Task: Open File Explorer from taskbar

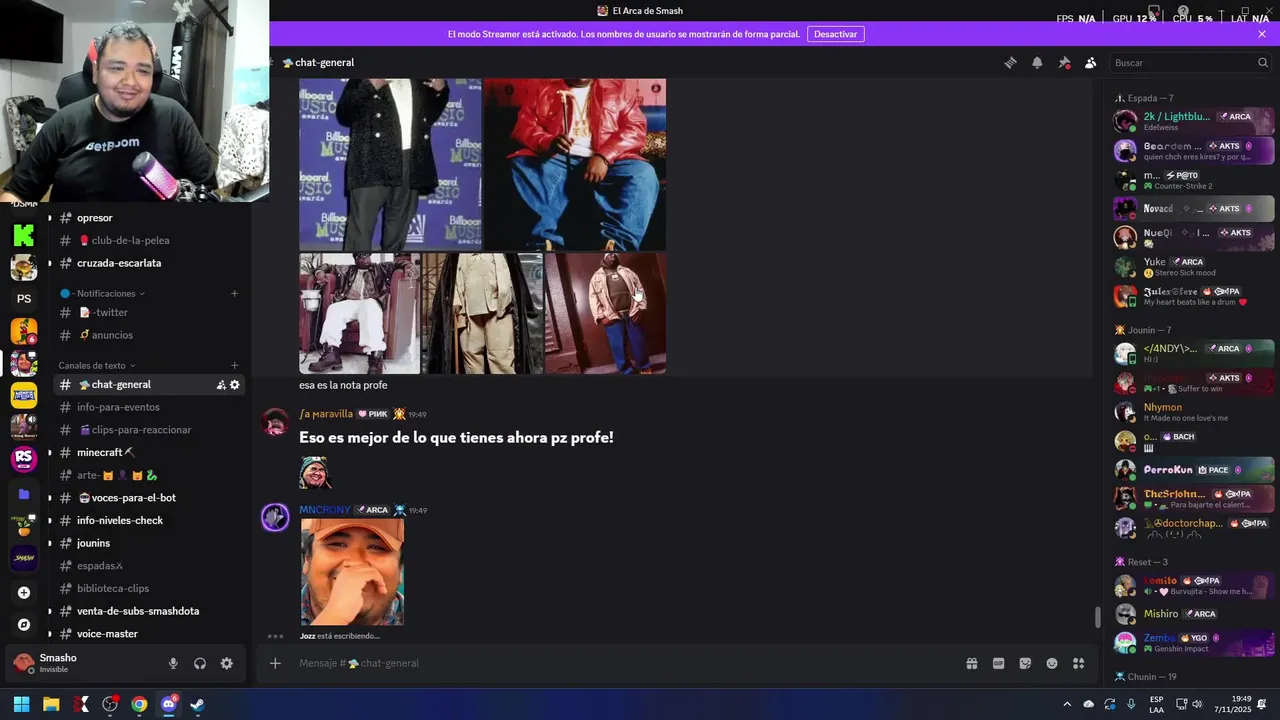Action: (51, 704)
